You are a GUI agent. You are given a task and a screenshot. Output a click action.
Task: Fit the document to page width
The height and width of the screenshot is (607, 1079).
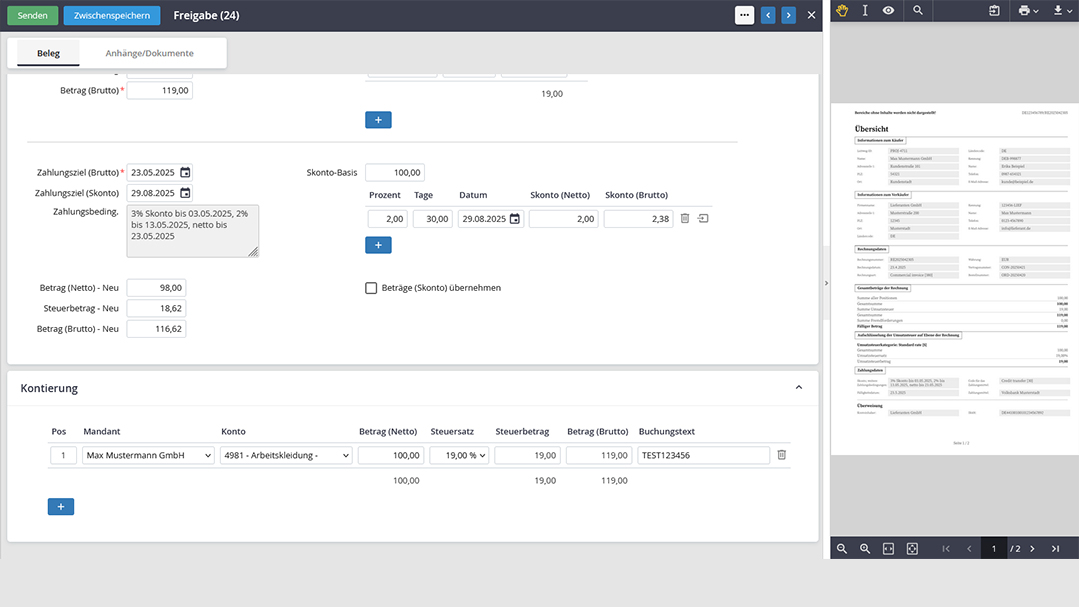point(889,549)
